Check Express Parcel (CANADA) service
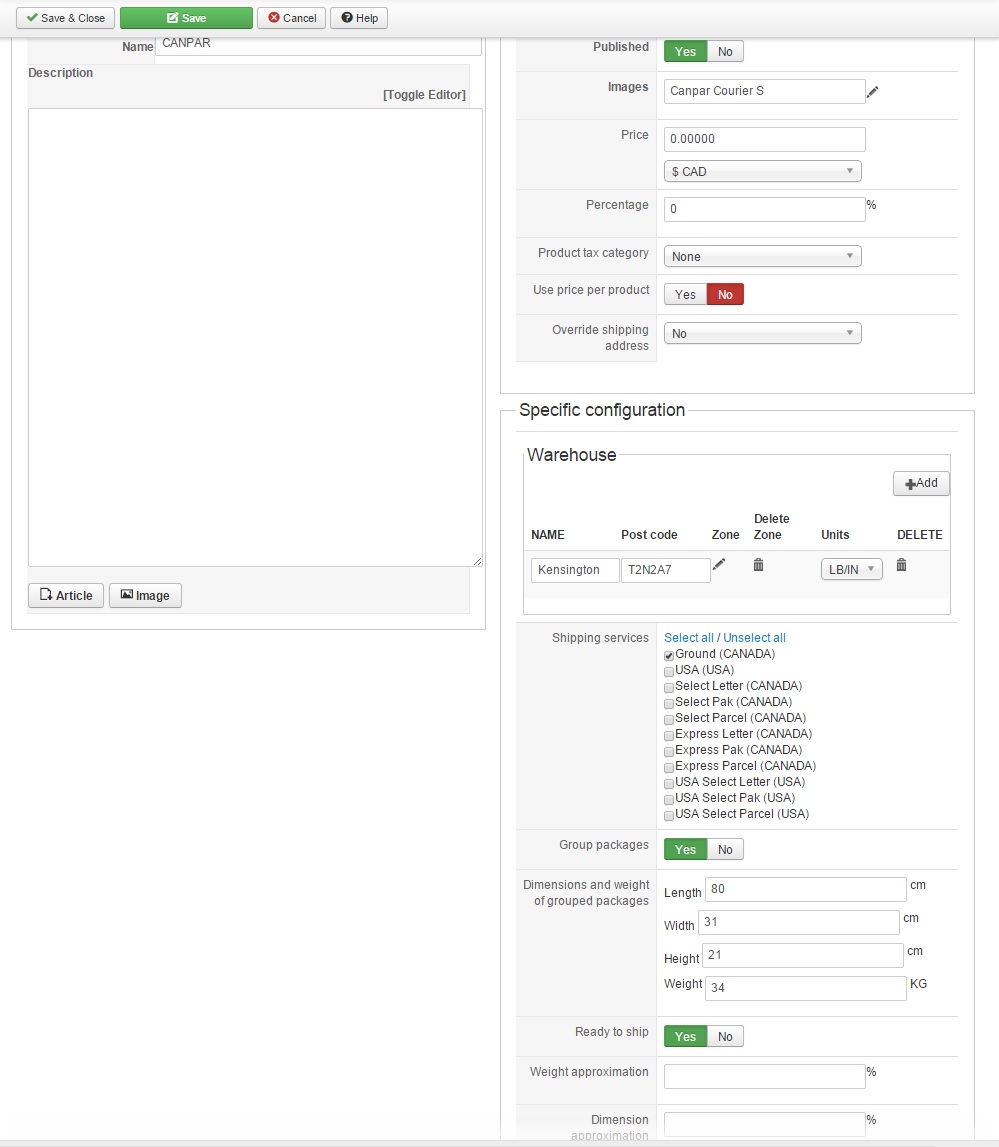The width and height of the screenshot is (999, 1147). click(x=669, y=768)
